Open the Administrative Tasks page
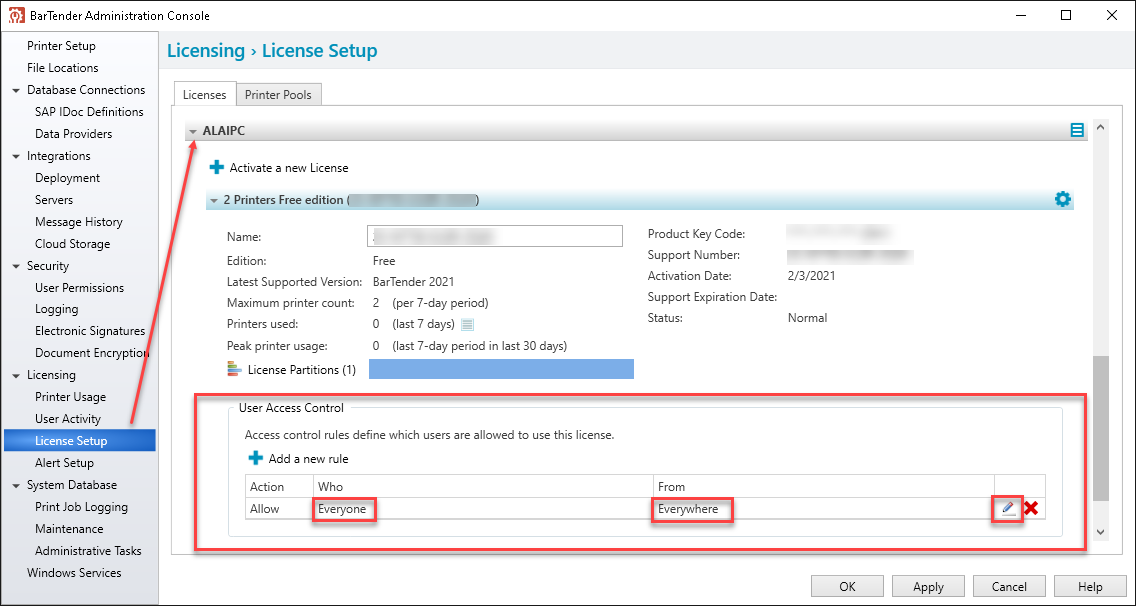Viewport: 1136px width, 606px height. 88,551
